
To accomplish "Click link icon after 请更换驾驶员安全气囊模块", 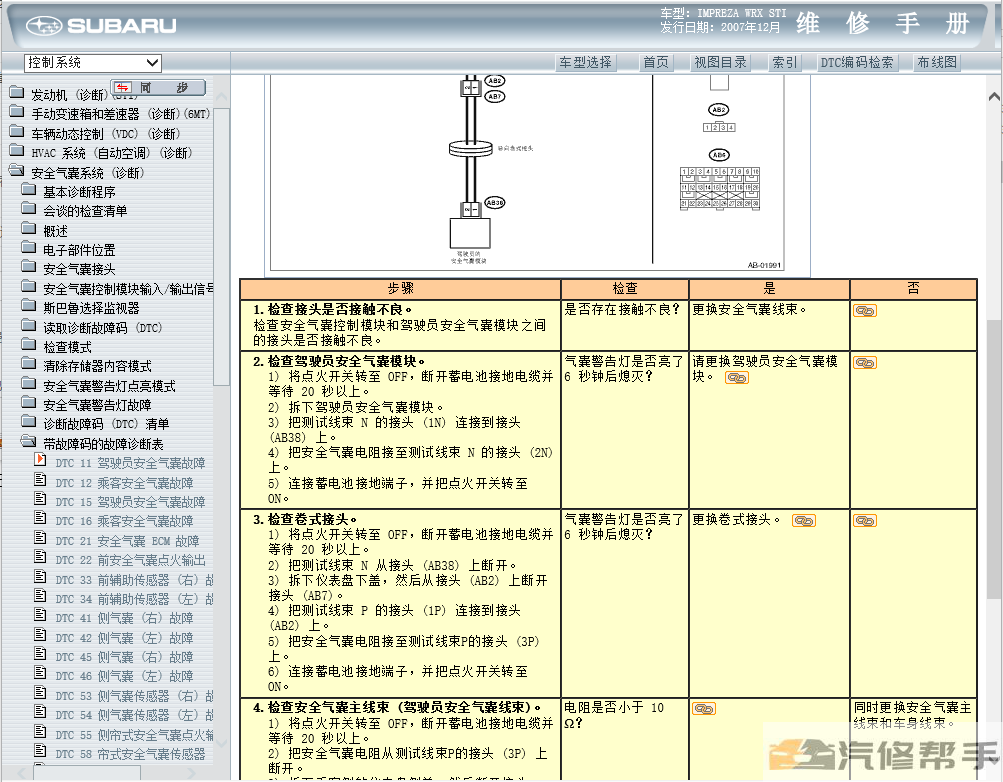I will pos(736,378).
